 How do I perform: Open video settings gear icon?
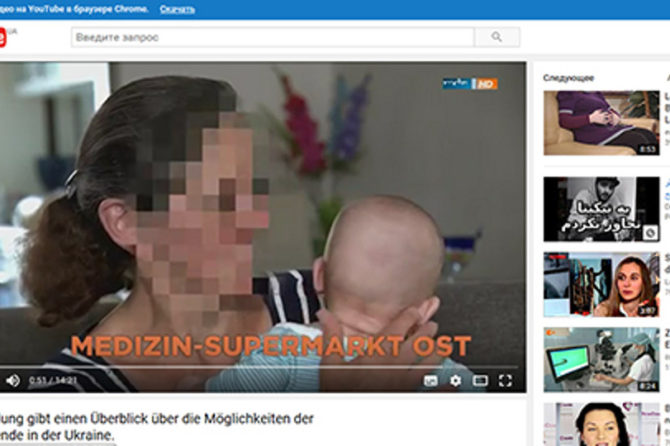coord(456,380)
